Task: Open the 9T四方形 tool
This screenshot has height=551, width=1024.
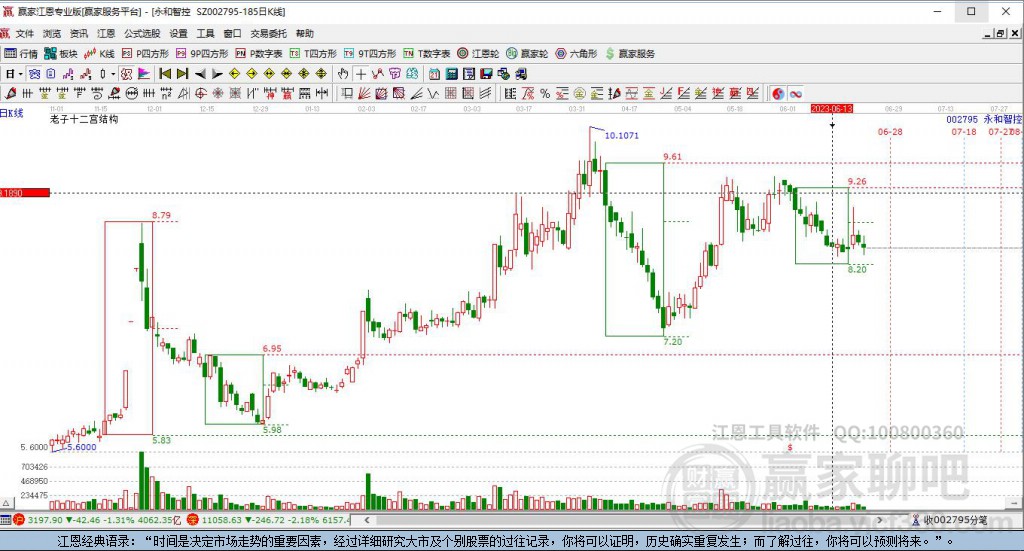Action: [x=370, y=54]
